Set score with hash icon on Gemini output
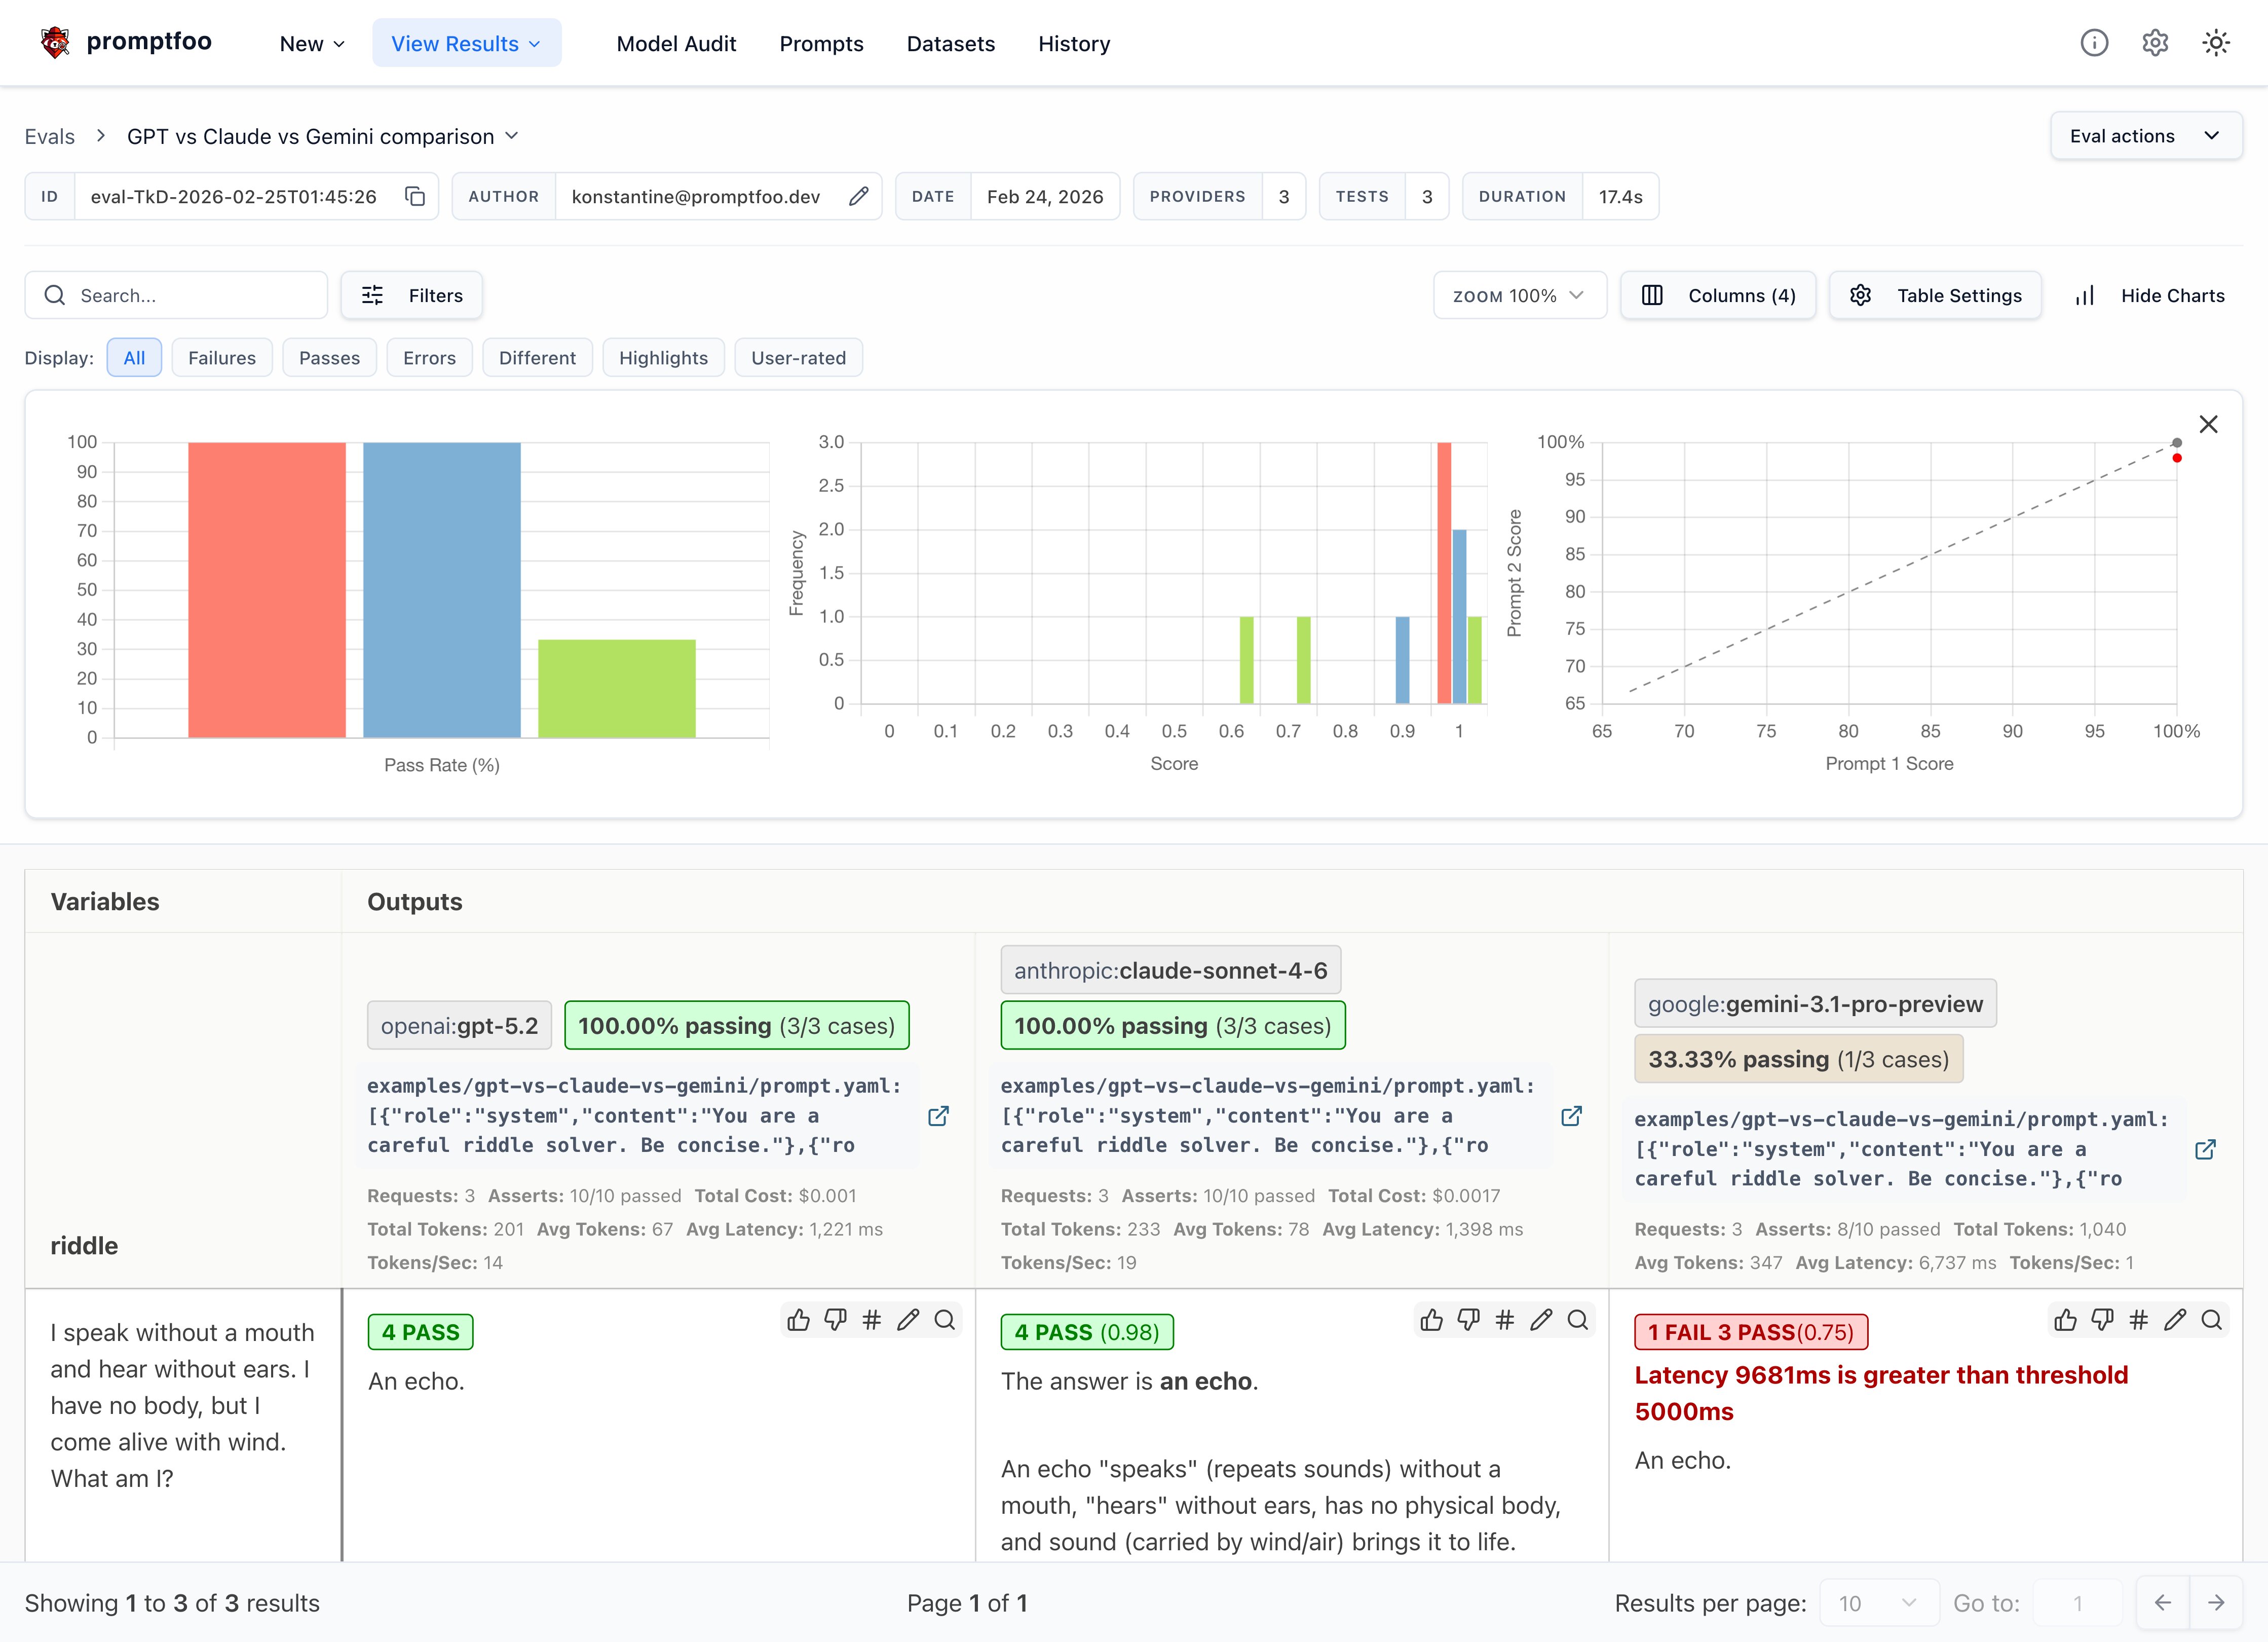The image size is (2268, 1642). click(2138, 1320)
